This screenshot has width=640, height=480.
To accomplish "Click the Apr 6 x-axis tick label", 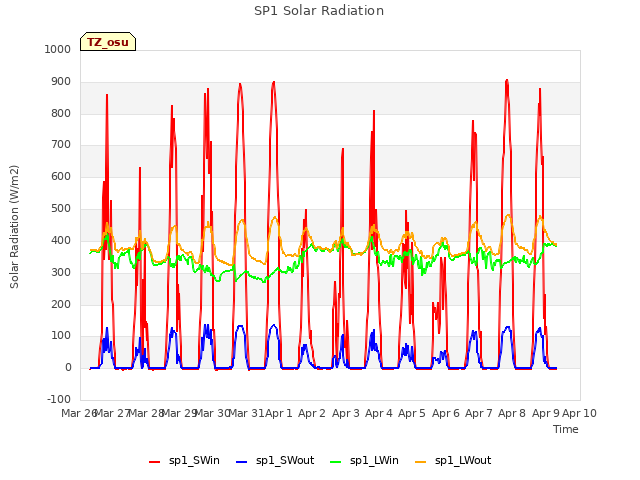I will (446, 413).
